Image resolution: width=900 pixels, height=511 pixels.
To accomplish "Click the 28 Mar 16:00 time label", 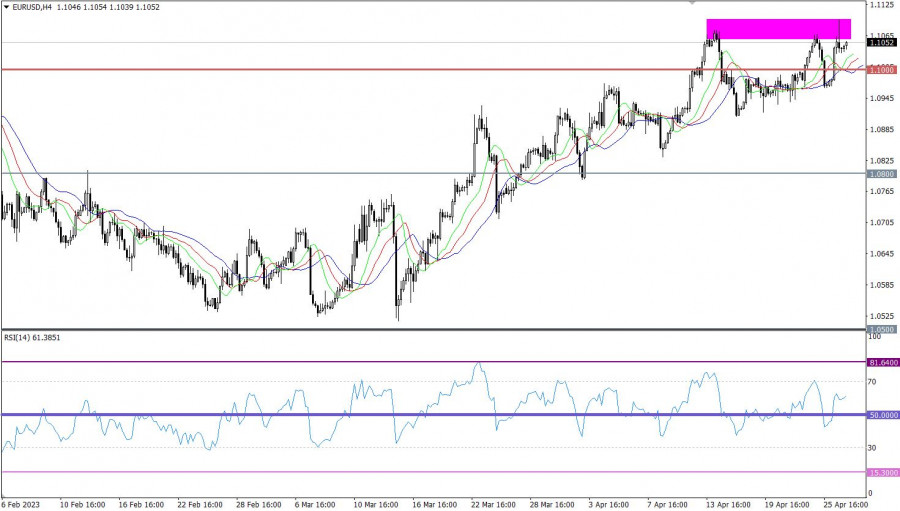I will pos(552,505).
